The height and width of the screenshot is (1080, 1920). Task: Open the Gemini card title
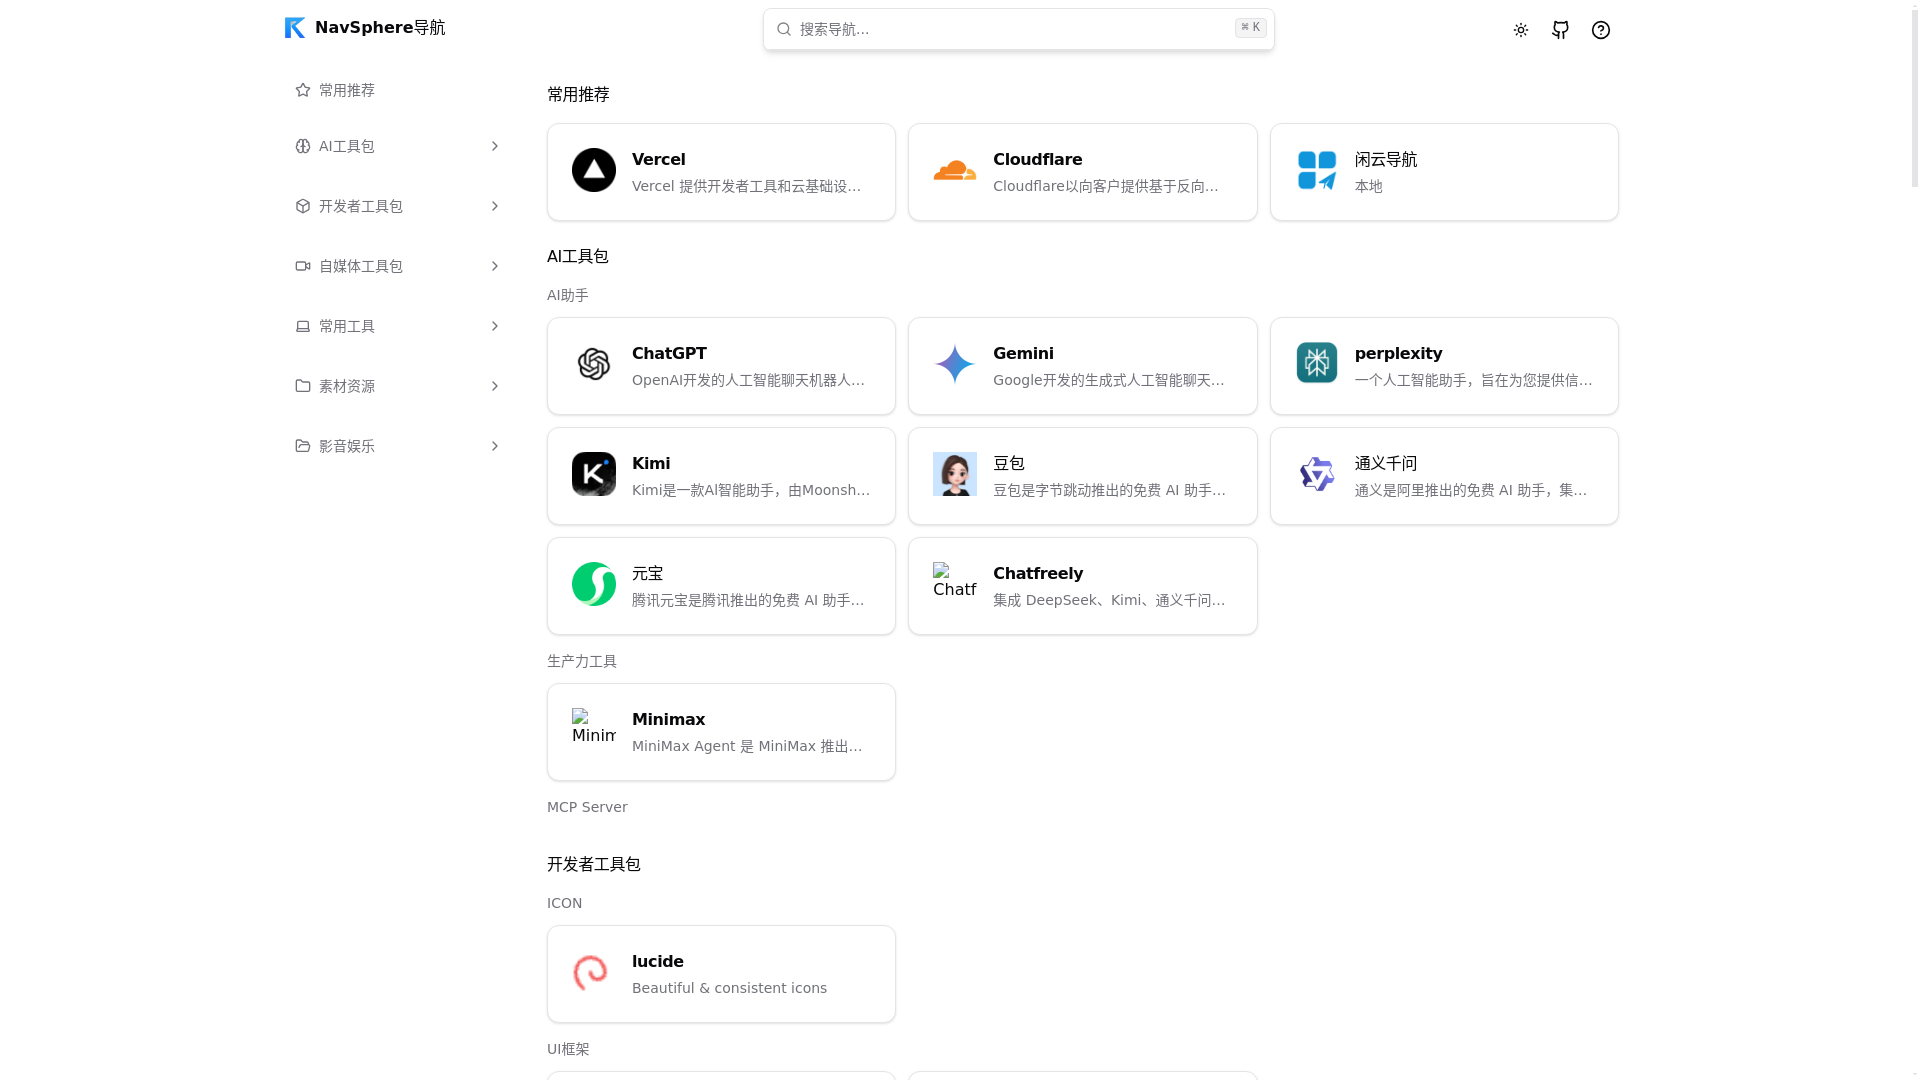1023,353
